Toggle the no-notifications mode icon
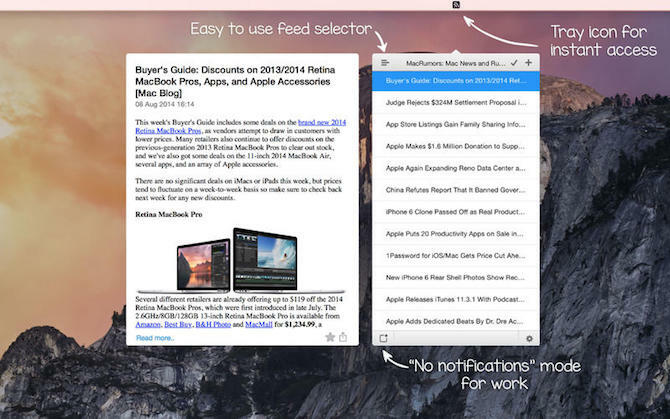Image resolution: width=670 pixels, height=419 pixels. coord(383,338)
